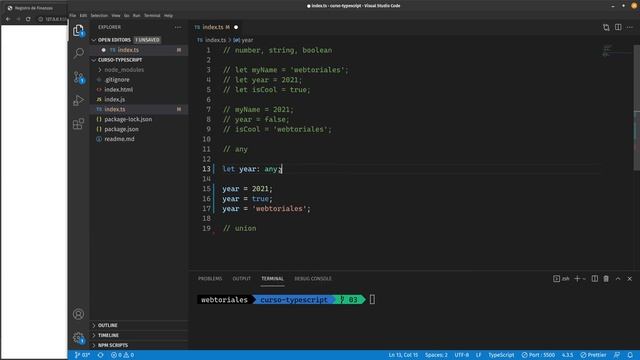Open index.js in the explorer
Viewport: 640px width, 360px height.
[115, 100]
